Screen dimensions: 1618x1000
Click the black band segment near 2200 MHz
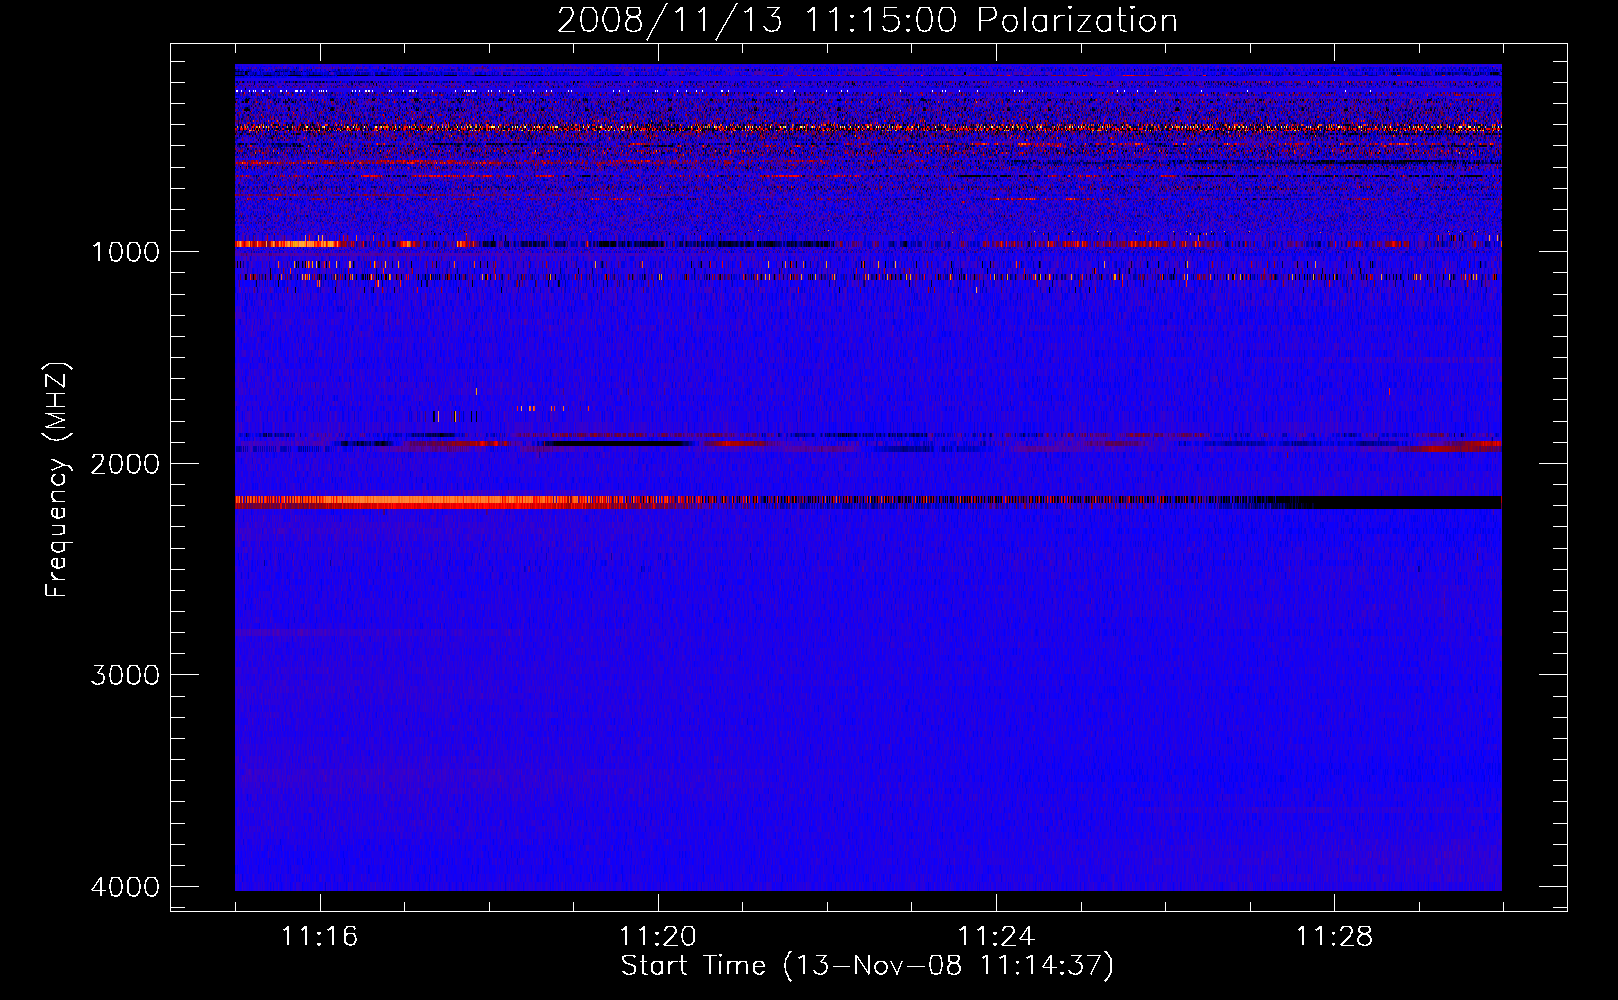pos(1395,502)
